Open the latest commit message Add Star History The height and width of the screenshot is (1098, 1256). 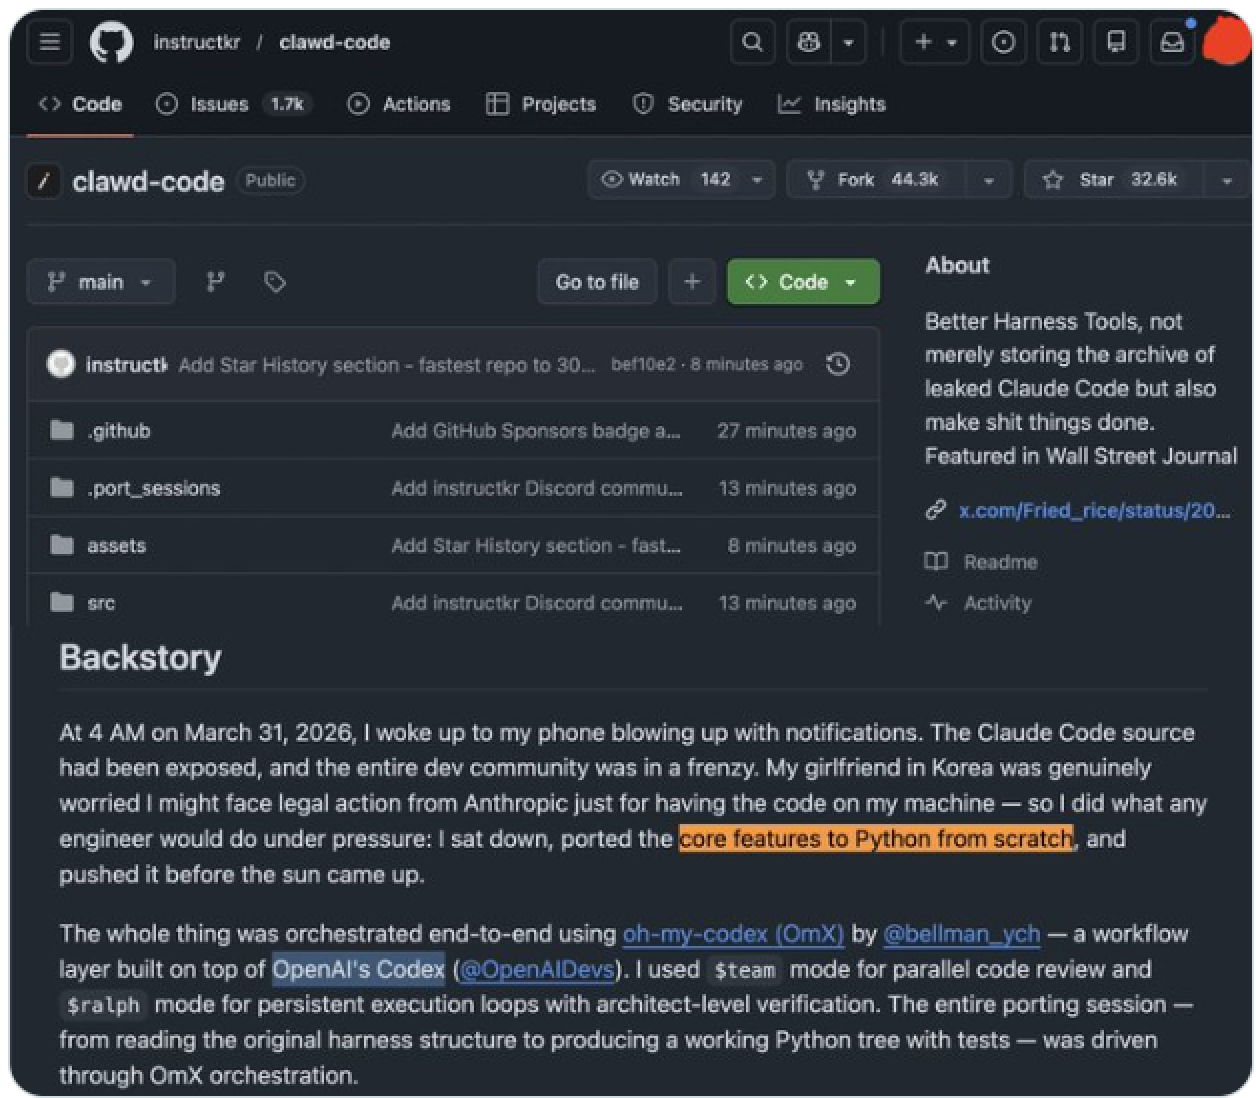pos(386,365)
